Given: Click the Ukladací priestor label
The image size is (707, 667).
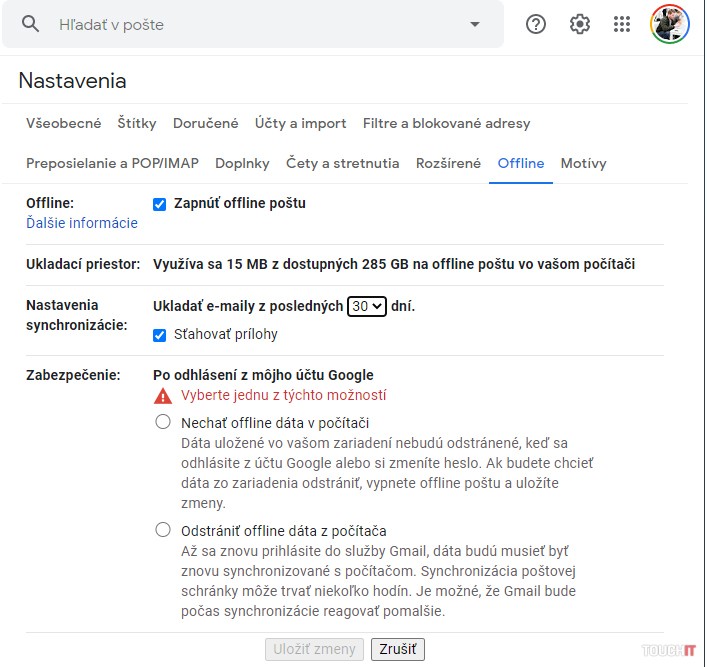Looking at the screenshot, I should pos(83,264).
